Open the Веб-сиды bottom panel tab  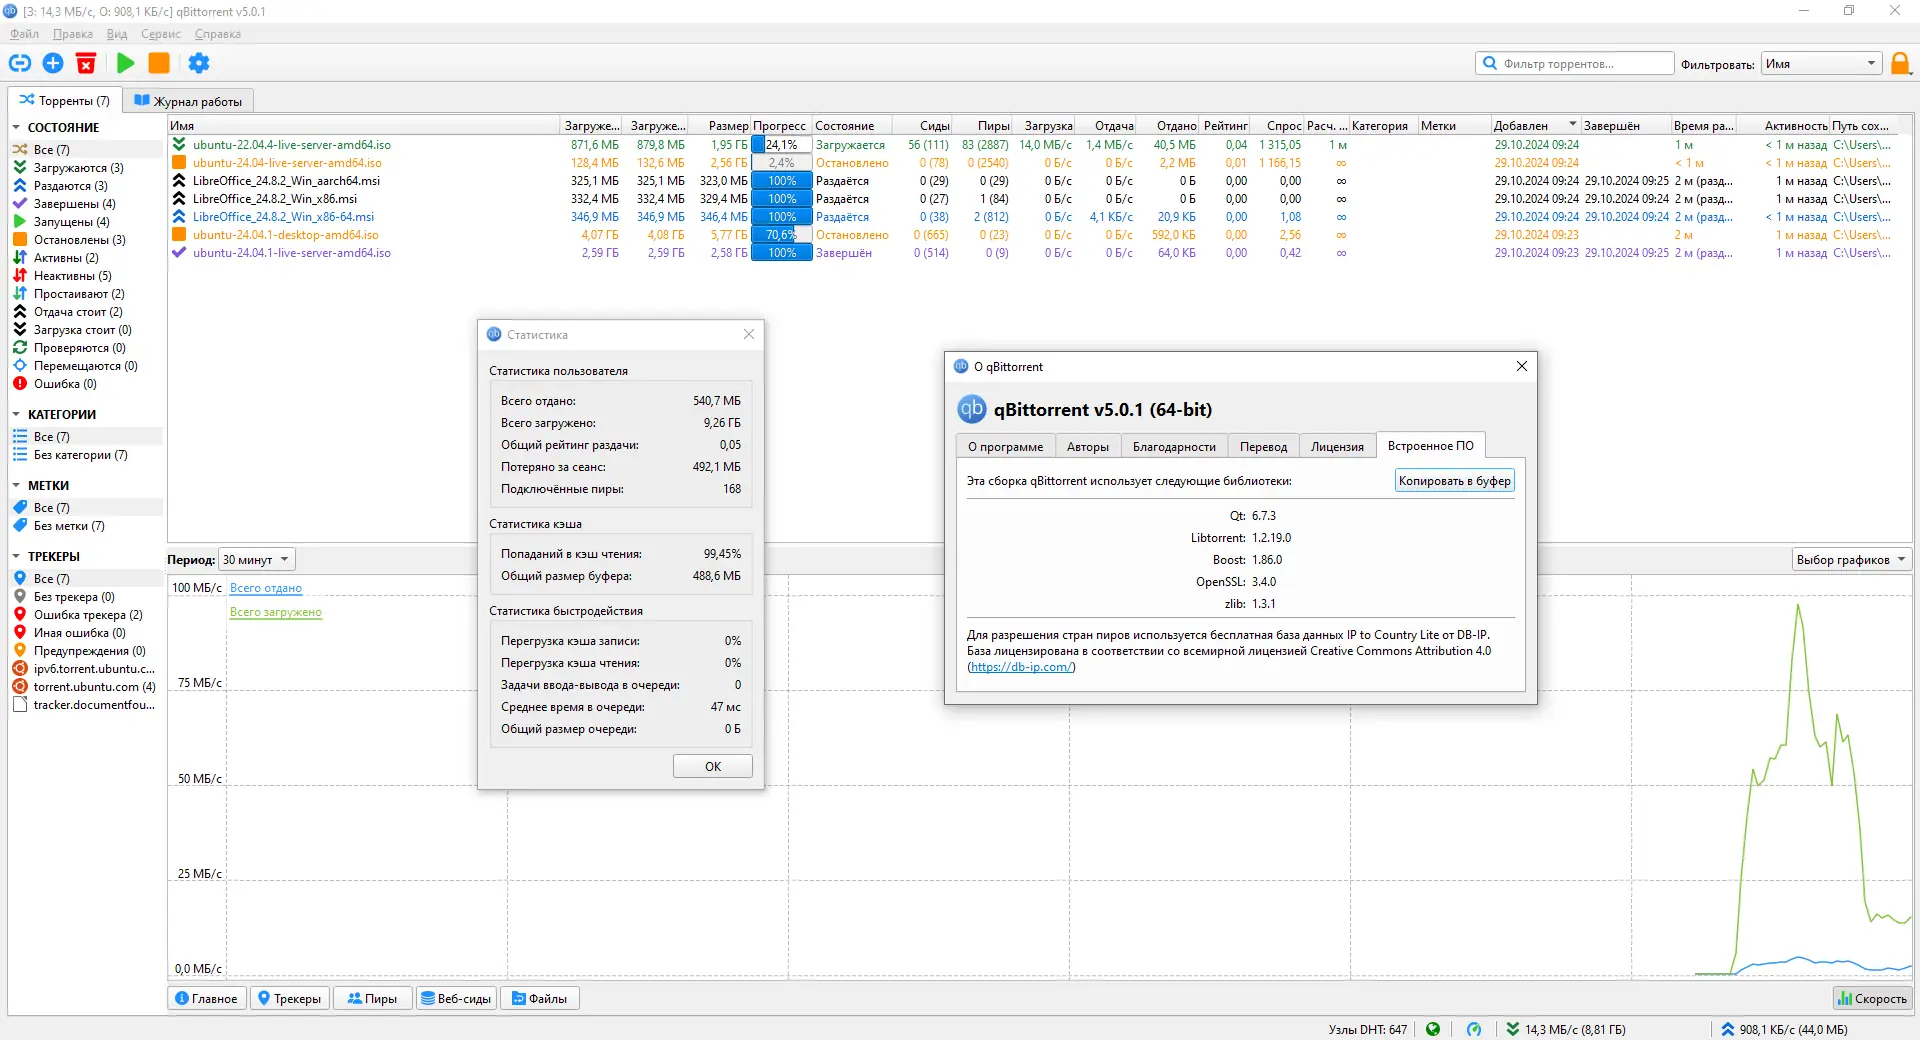coord(456,999)
